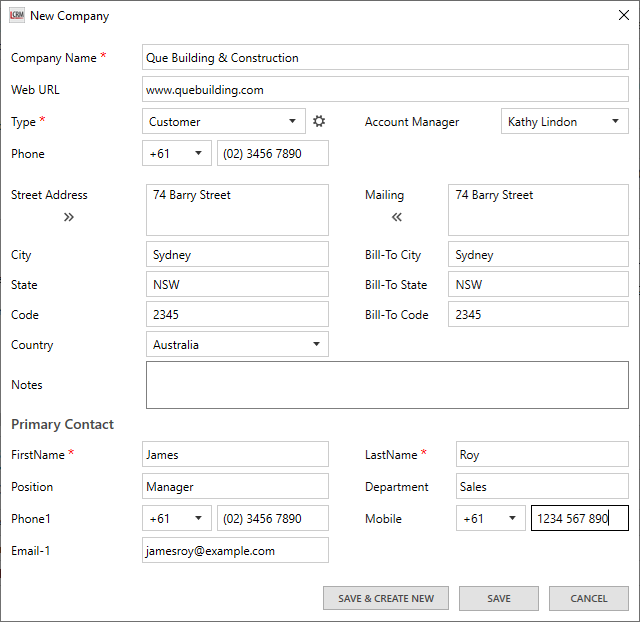Select the Web URL text field
The image size is (640, 622).
385,90
